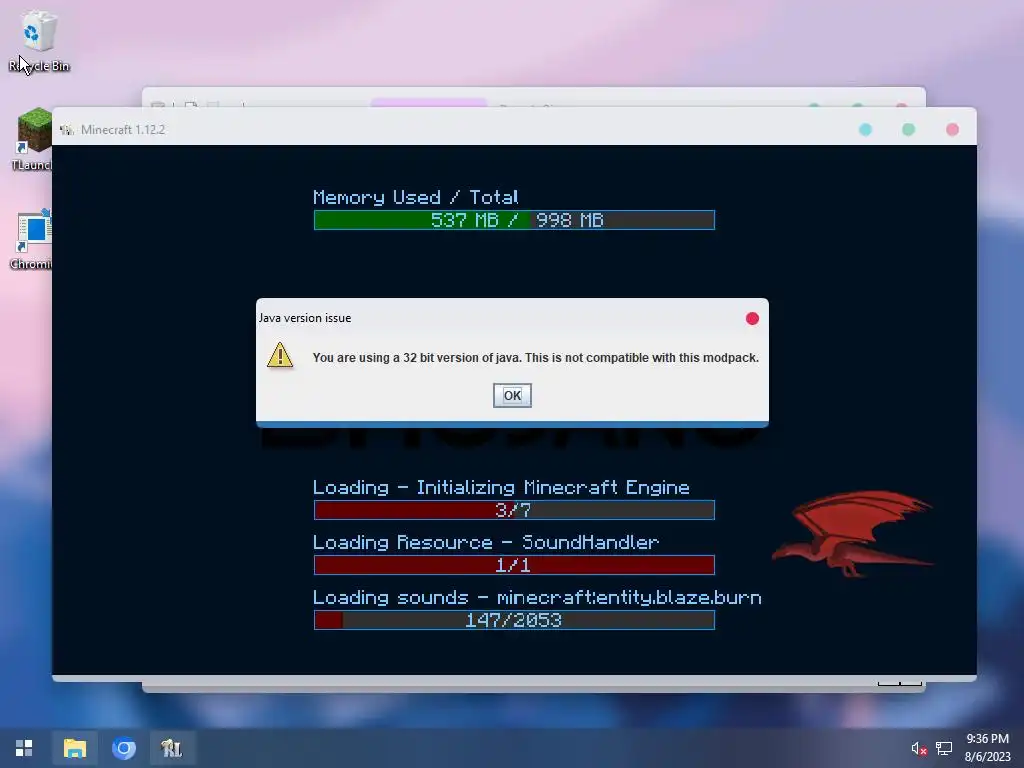Click the red dragon logo

click(852, 534)
